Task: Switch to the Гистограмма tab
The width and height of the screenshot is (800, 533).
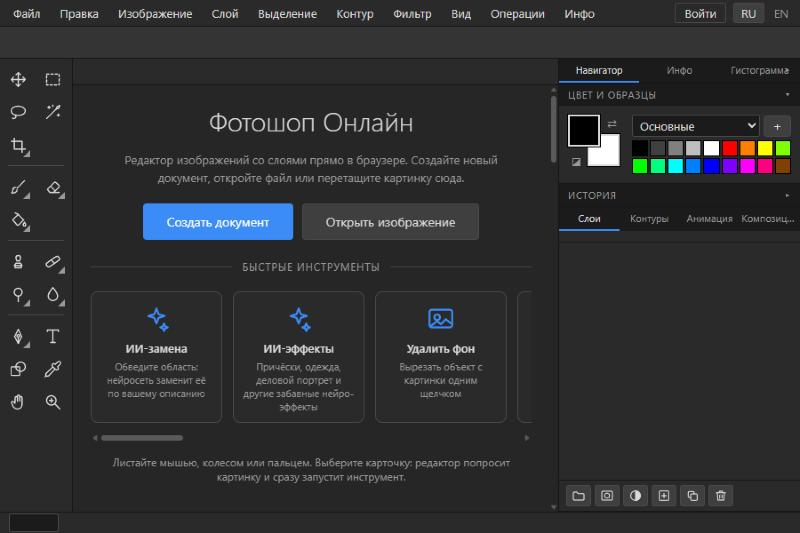Action: coord(760,70)
